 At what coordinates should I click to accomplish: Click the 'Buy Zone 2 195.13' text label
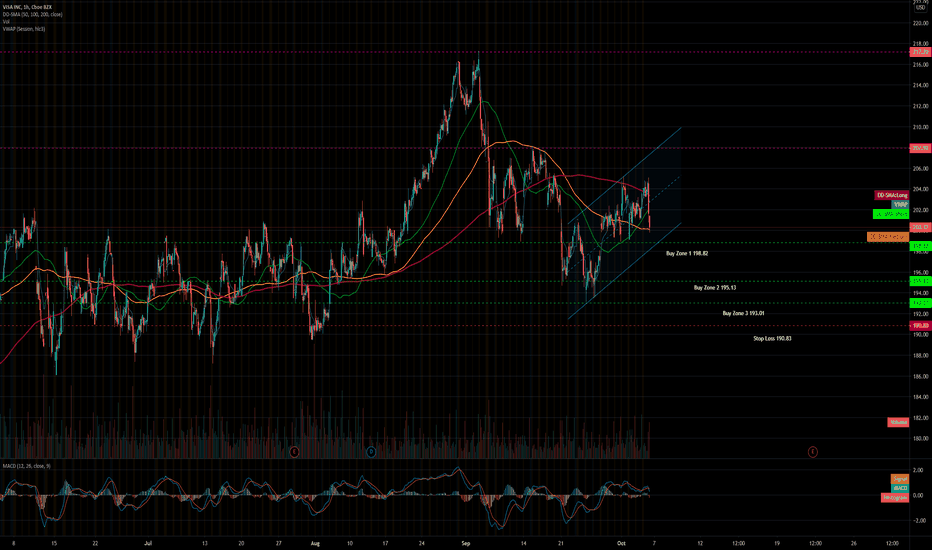715,288
